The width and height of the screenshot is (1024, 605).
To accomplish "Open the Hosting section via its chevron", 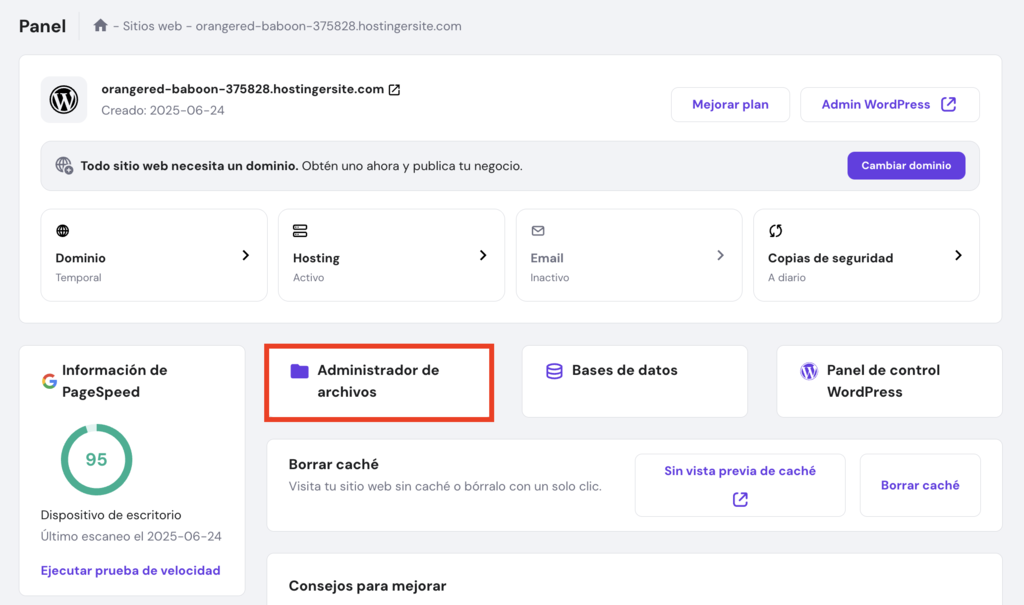I will (x=483, y=255).
